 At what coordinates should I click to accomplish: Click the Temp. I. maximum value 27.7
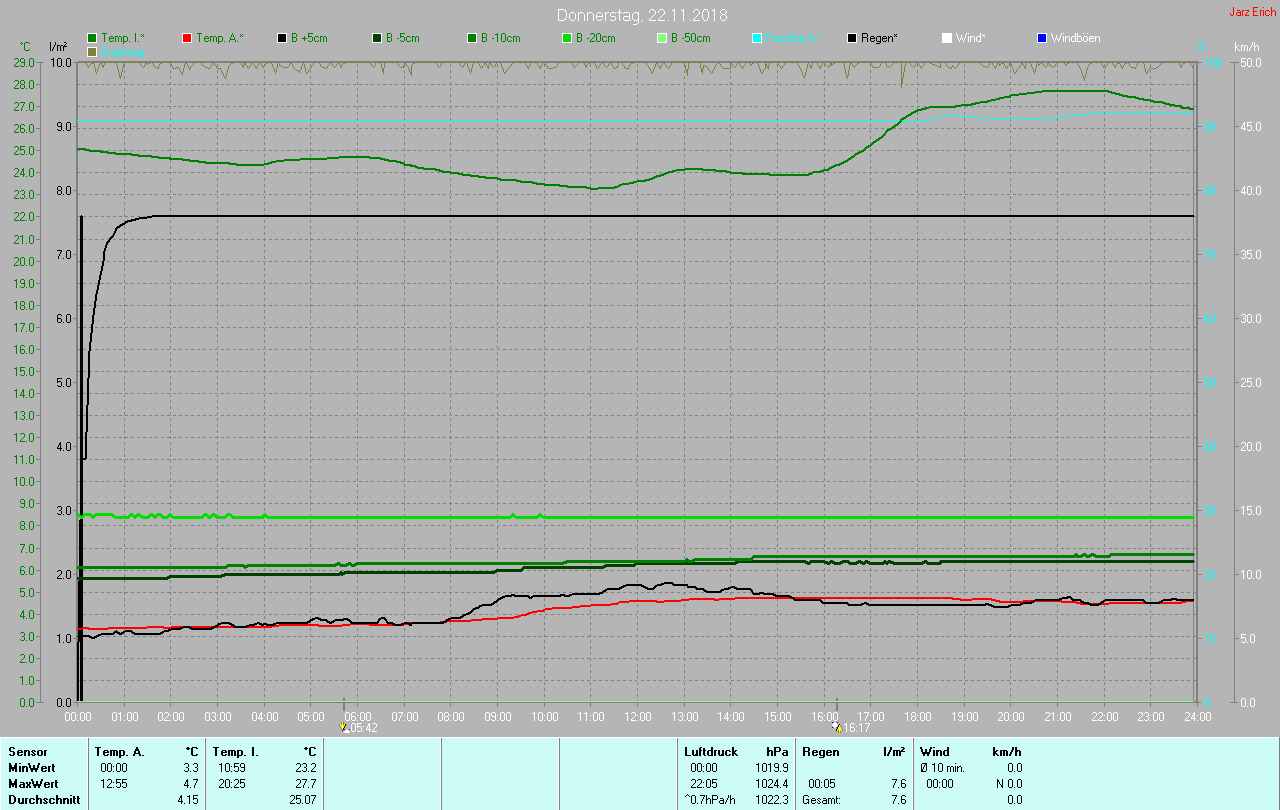coord(306,784)
